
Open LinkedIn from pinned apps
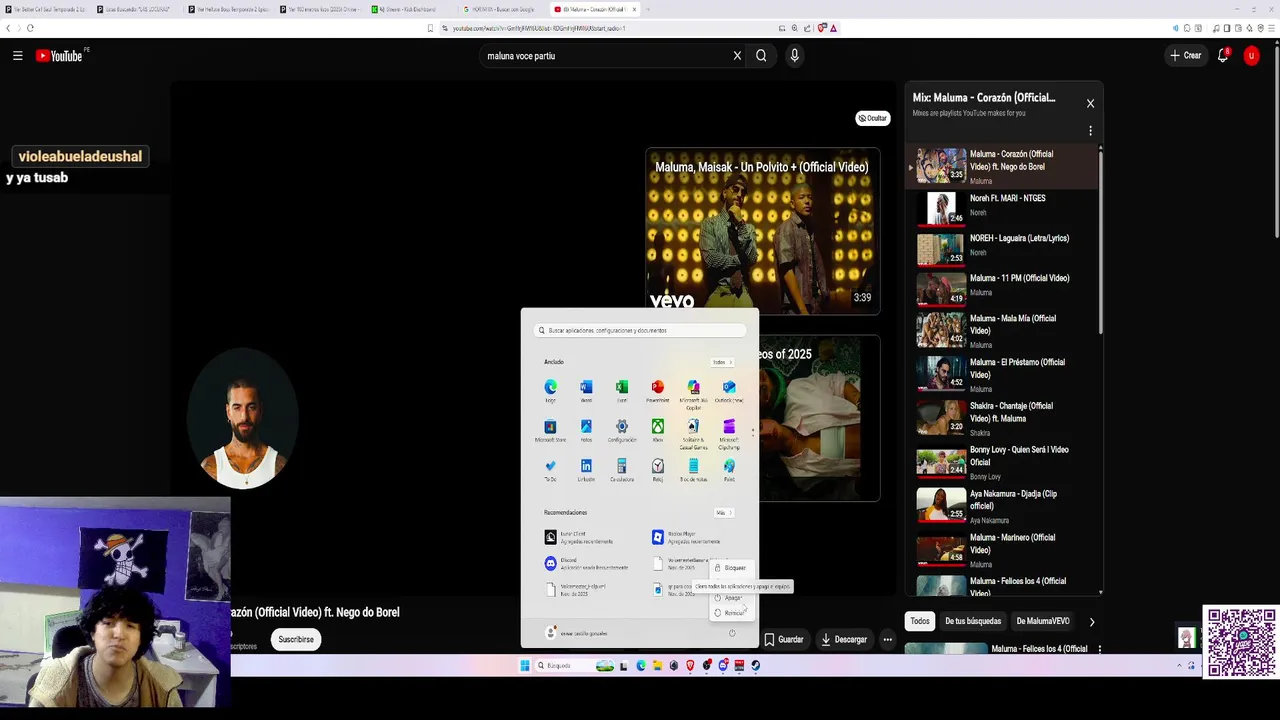coord(586,469)
